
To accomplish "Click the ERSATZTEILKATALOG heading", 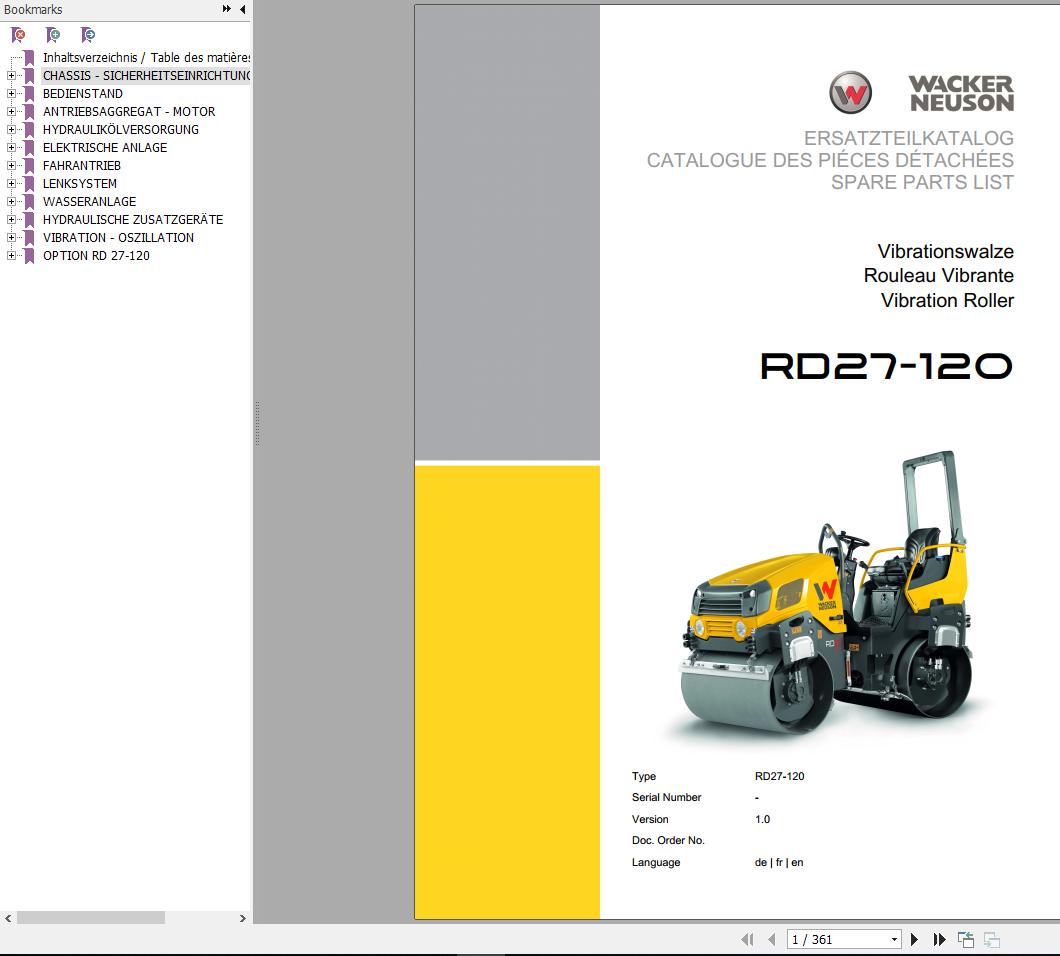I will click(x=909, y=138).
